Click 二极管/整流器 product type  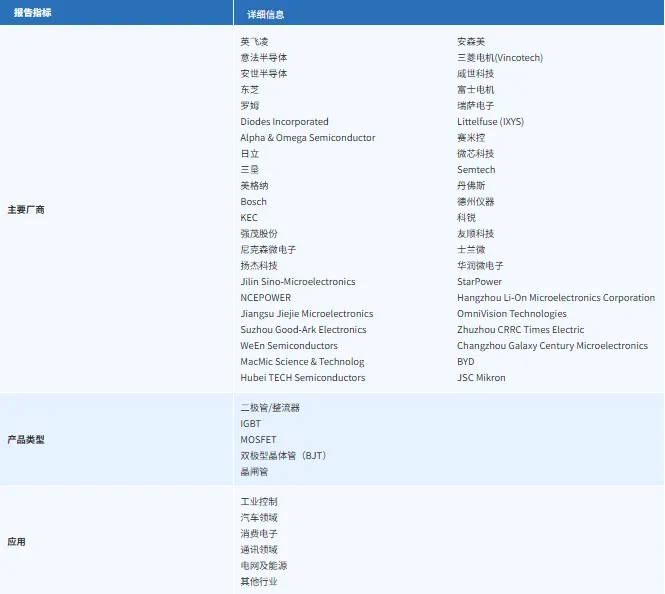(270, 408)
